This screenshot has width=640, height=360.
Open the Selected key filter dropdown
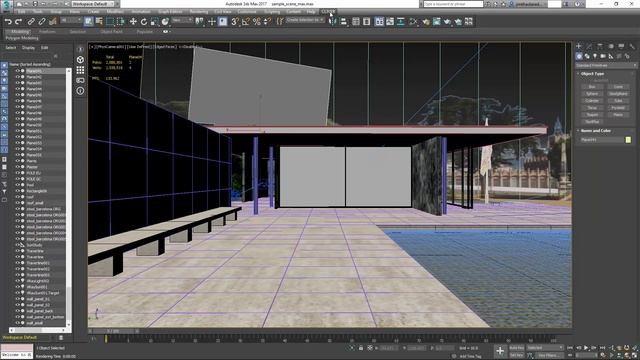coord(545,348)
